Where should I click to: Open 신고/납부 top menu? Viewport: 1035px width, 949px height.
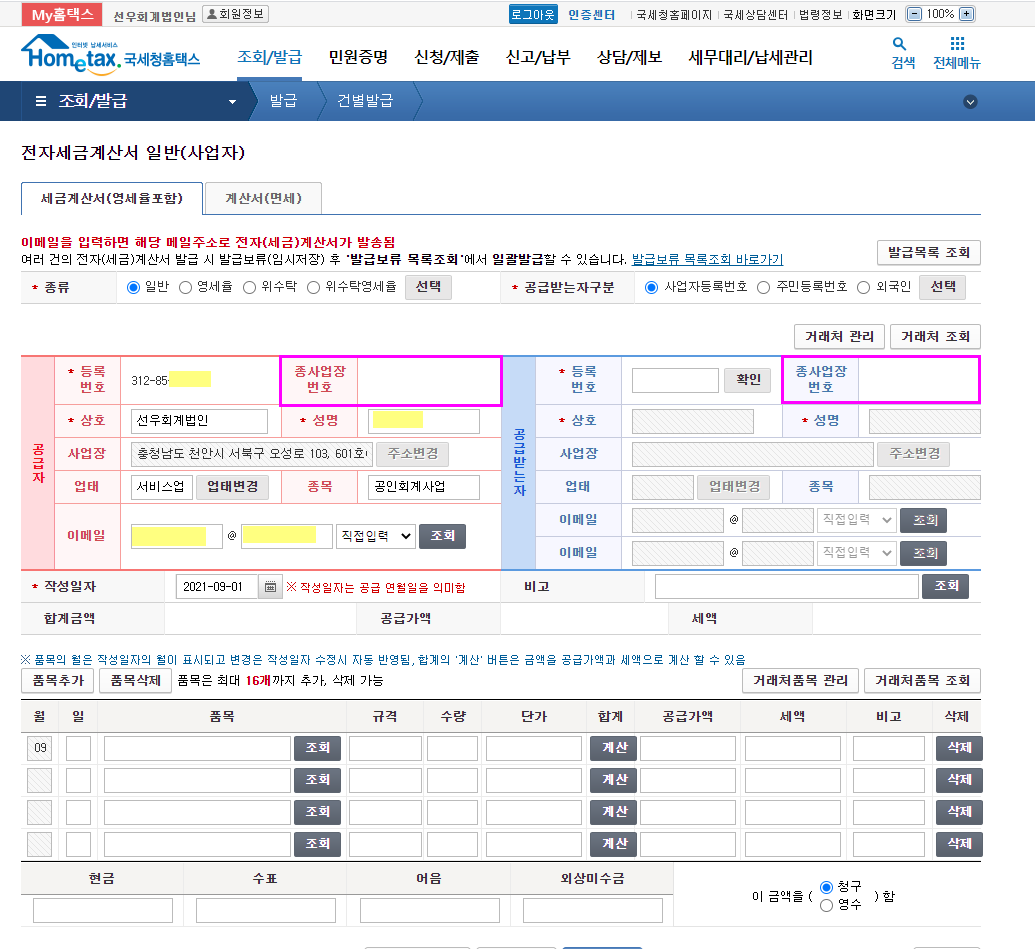coord(538,57)
